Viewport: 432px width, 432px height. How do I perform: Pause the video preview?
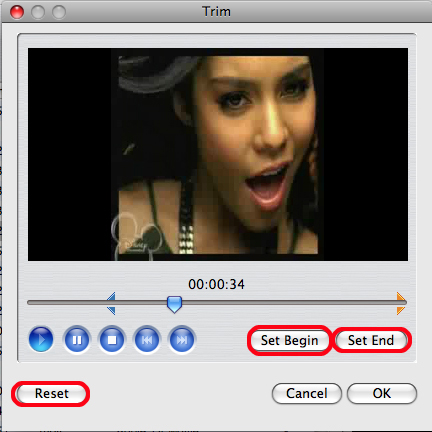pyautogui.click(x=77, y=340)
